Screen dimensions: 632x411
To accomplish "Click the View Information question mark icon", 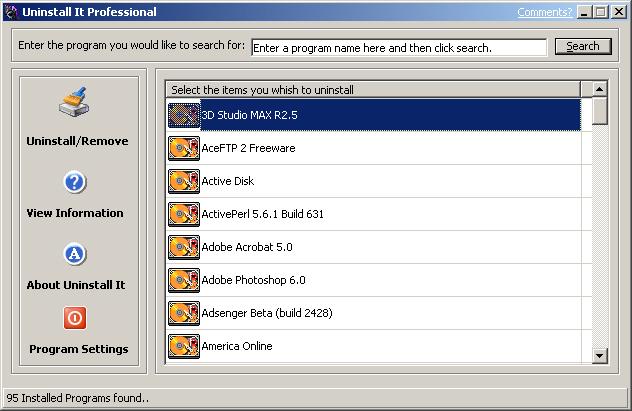I will [x=75, y=182].
